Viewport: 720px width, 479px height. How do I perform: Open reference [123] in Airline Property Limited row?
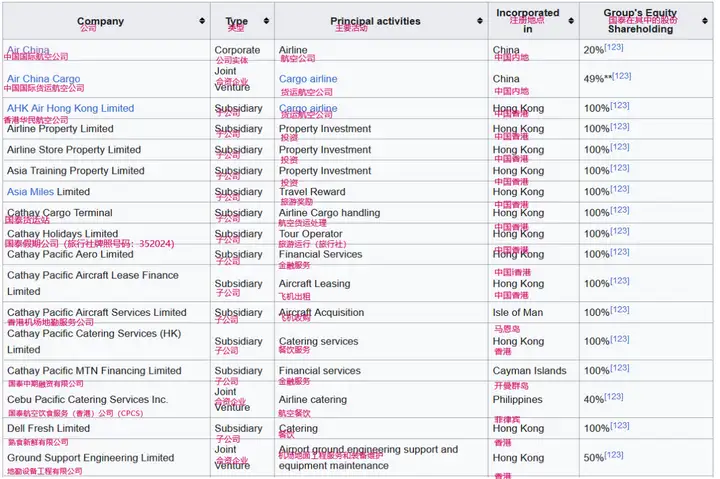coord(620,126)
